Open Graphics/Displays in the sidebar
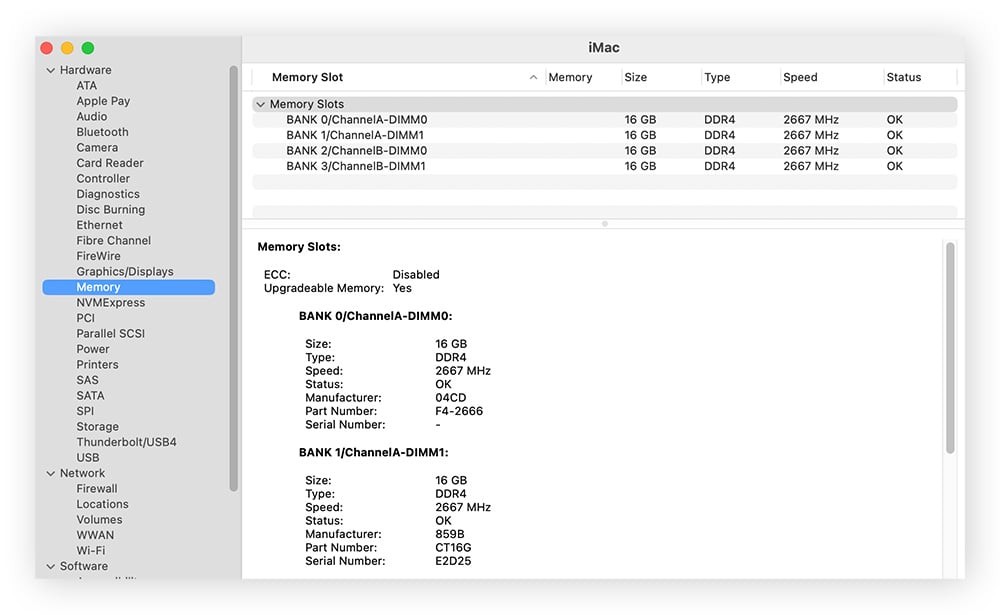This screenshot has width=1000, height=615. click(125, 272)
